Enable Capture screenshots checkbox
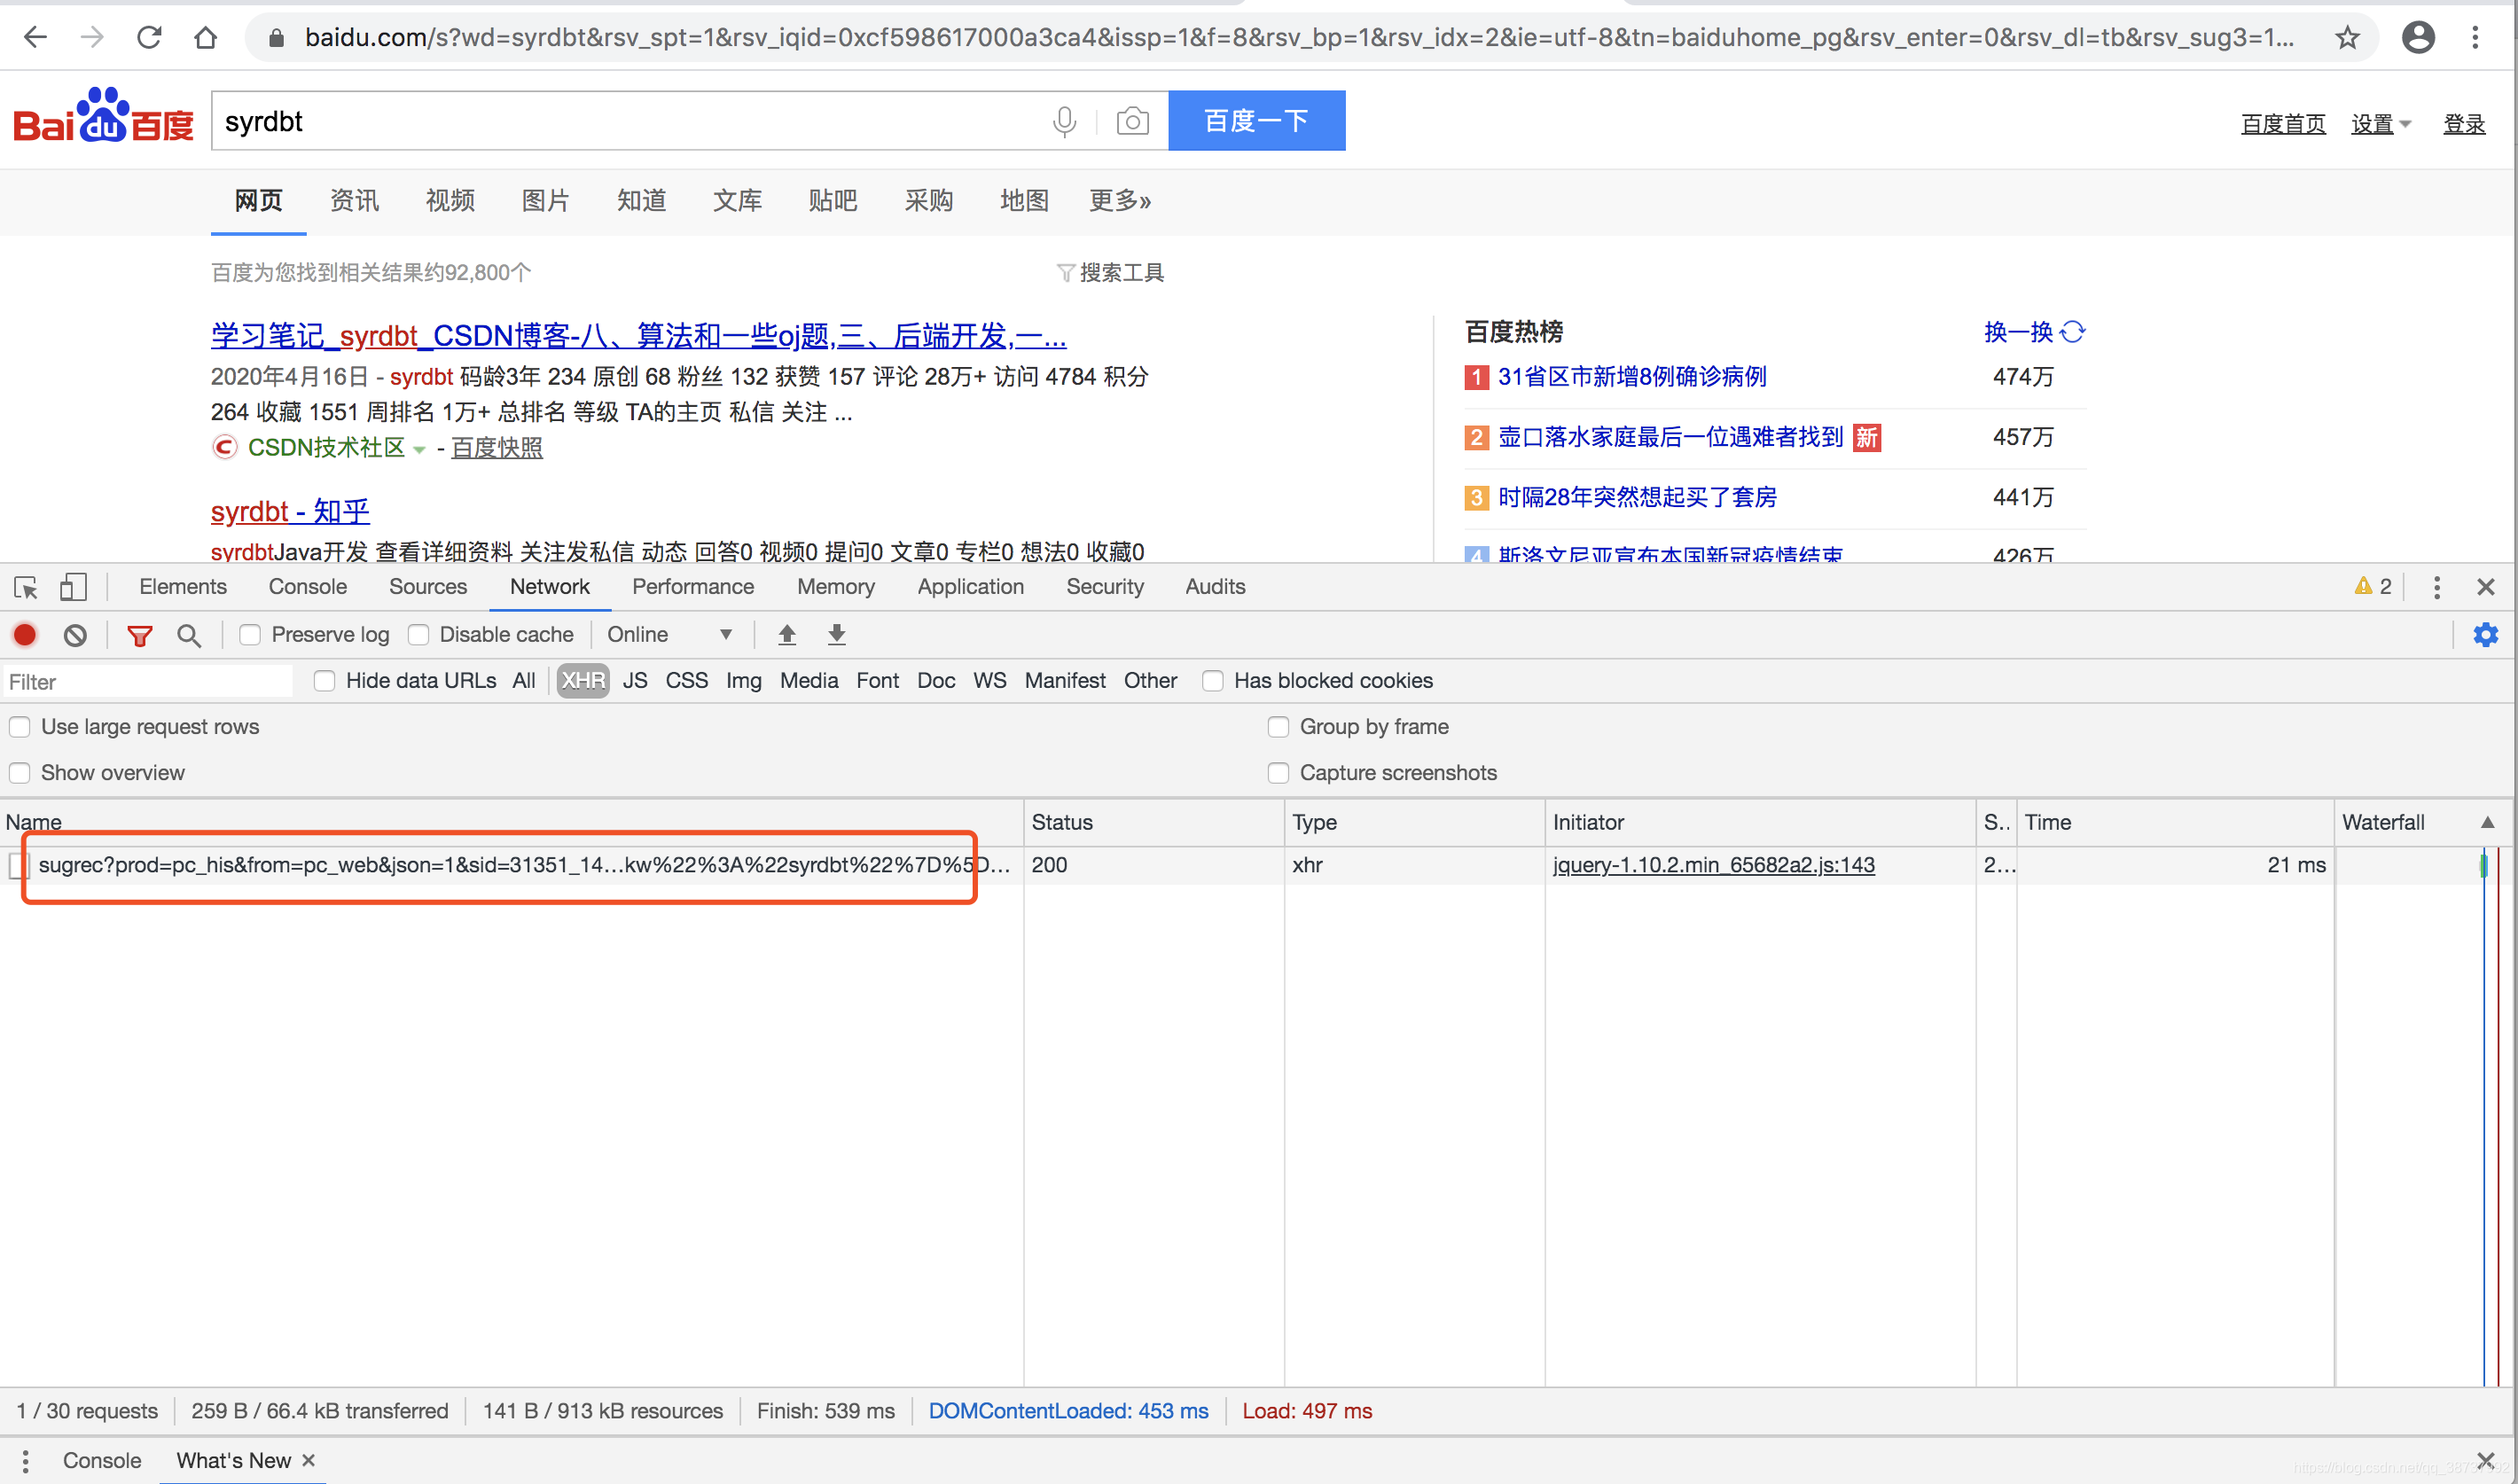Screen dimensions: 2518x1484 pos(1278,773)
